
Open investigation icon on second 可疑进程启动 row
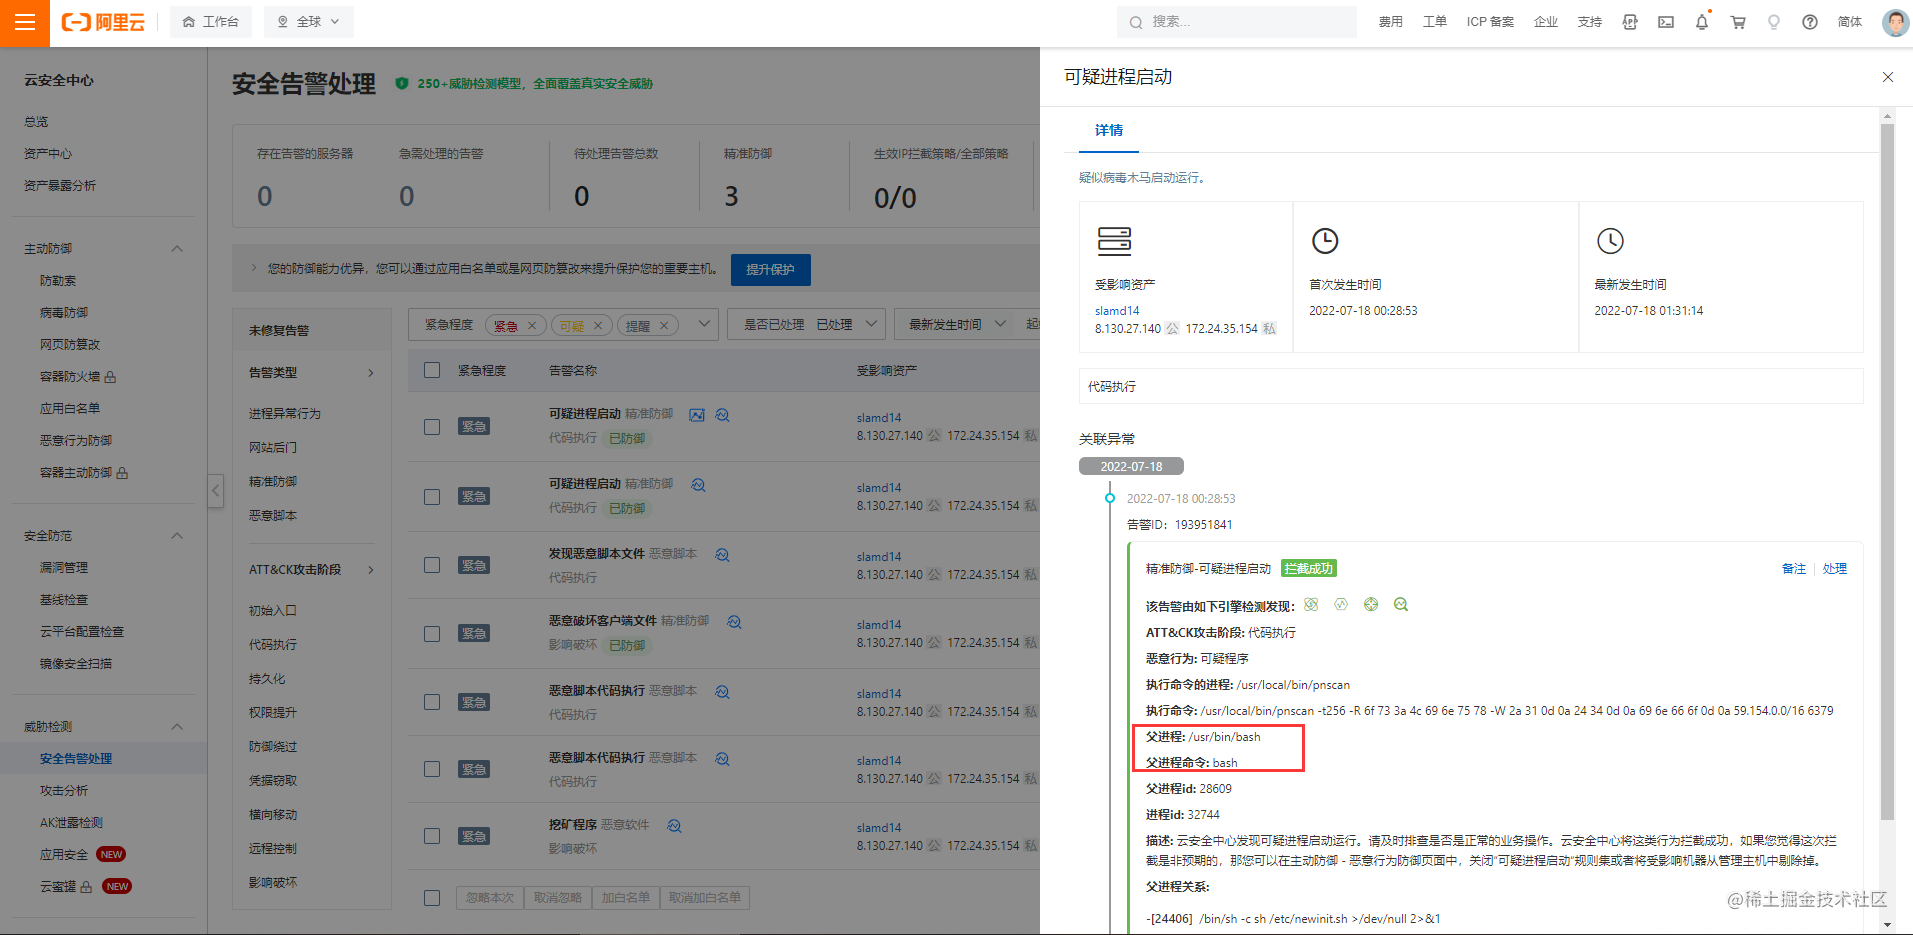[699, 484]
